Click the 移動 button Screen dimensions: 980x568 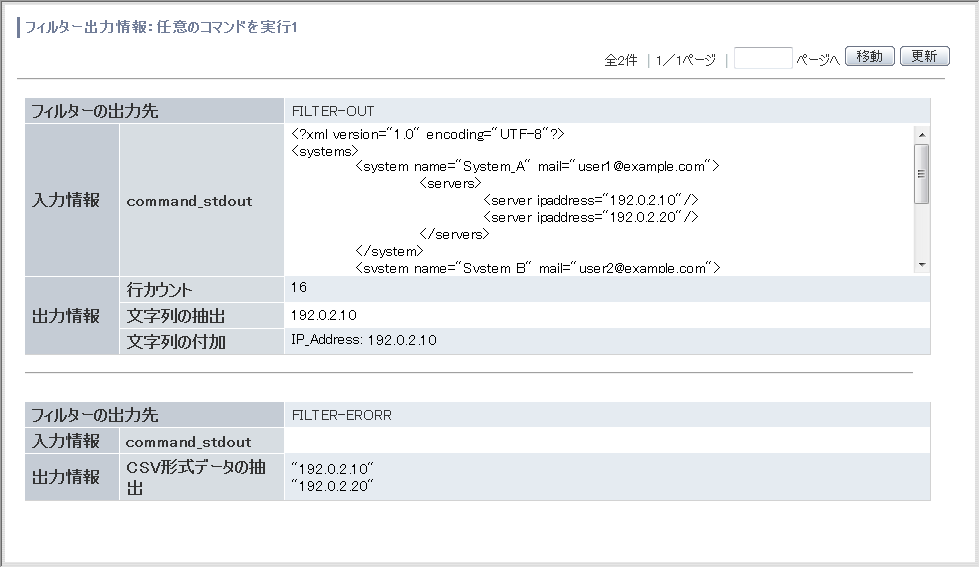pyautogui.click(x=869, y=56)
